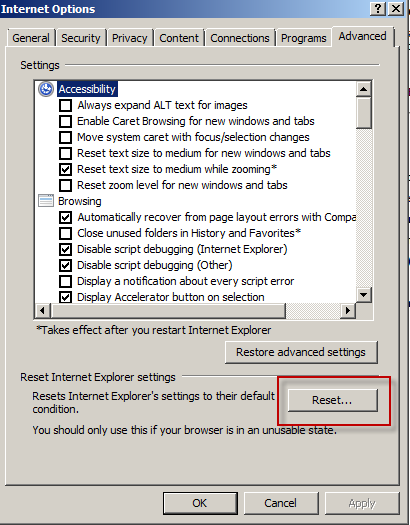Enable Caret Browsing for new windows checkbox
Viewport: 410px width, 525px height.
tap(65, 121)
